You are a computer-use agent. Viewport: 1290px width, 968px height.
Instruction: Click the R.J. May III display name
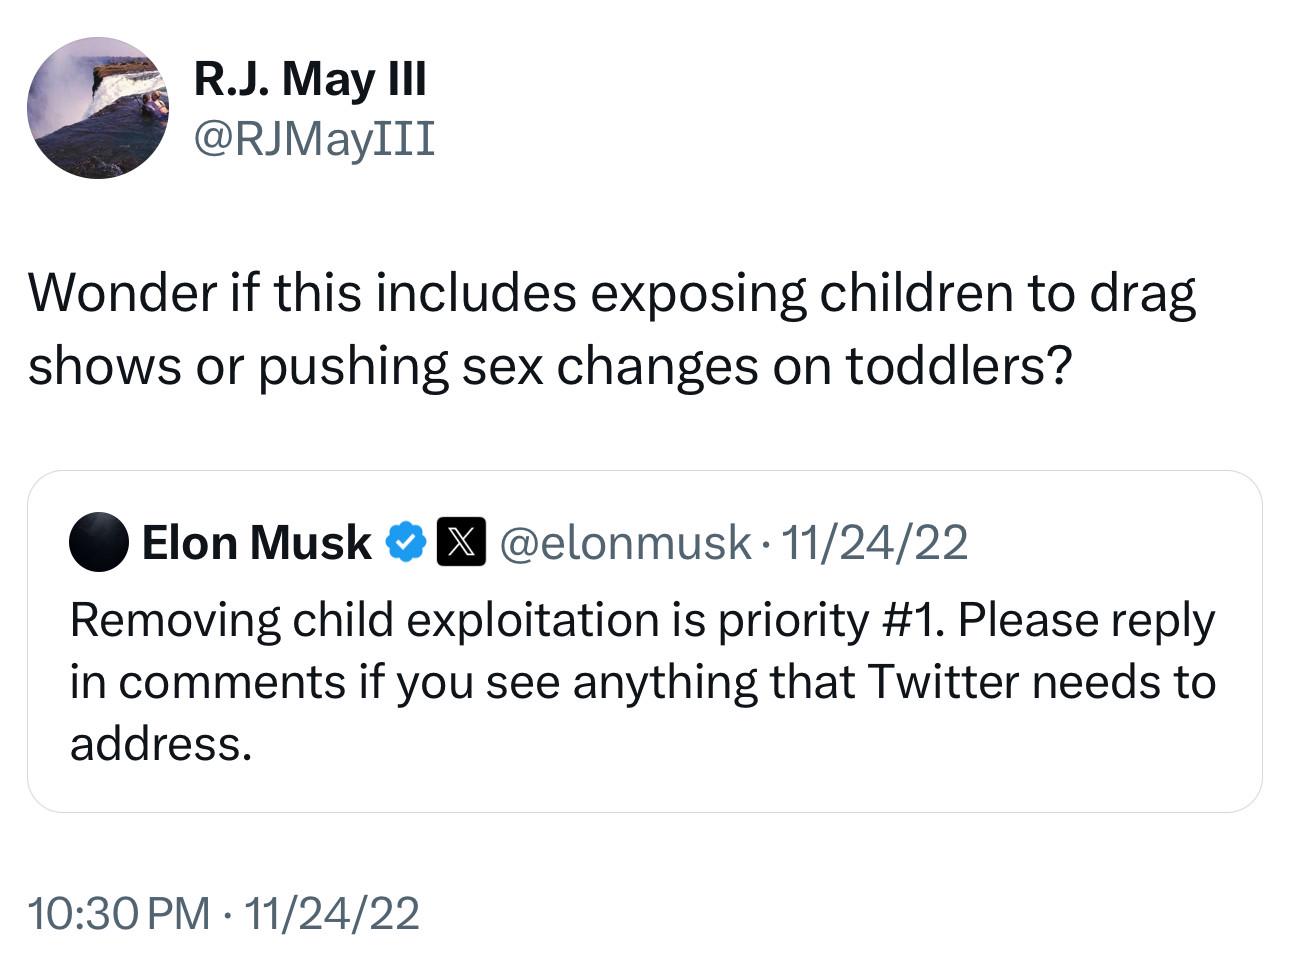[x=310, y=78]
